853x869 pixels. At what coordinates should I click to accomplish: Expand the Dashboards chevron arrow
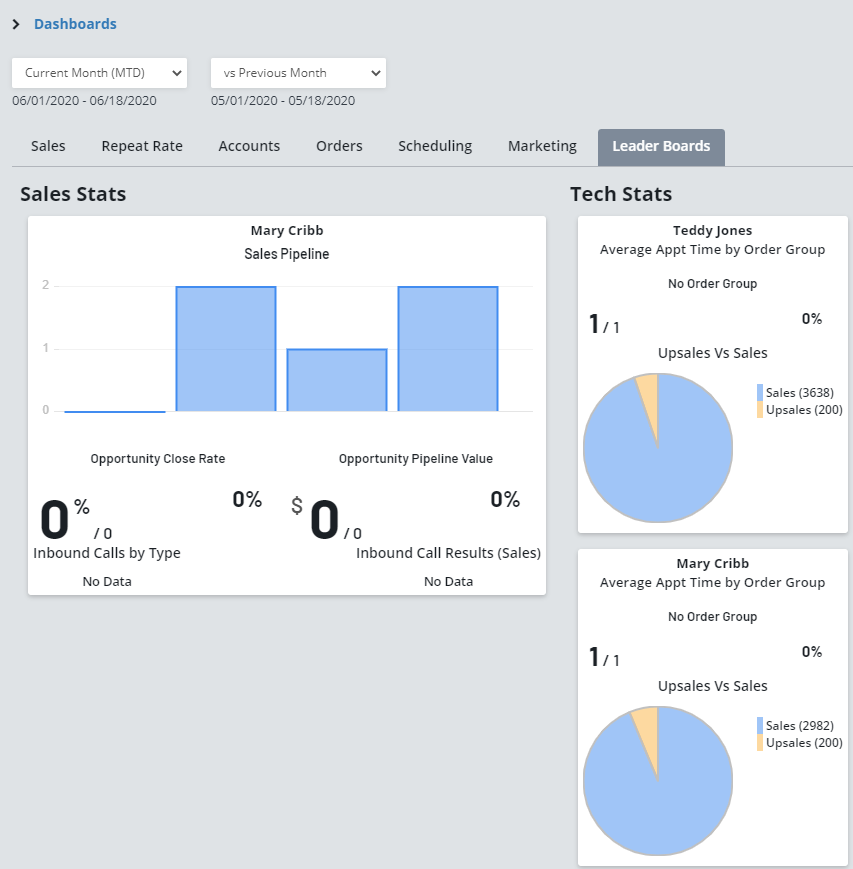16,24
